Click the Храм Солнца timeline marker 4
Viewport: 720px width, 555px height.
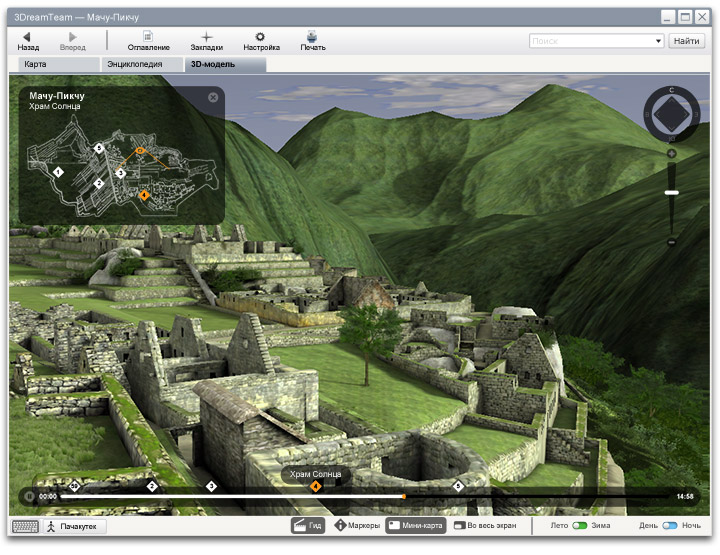tap(316, 487)
